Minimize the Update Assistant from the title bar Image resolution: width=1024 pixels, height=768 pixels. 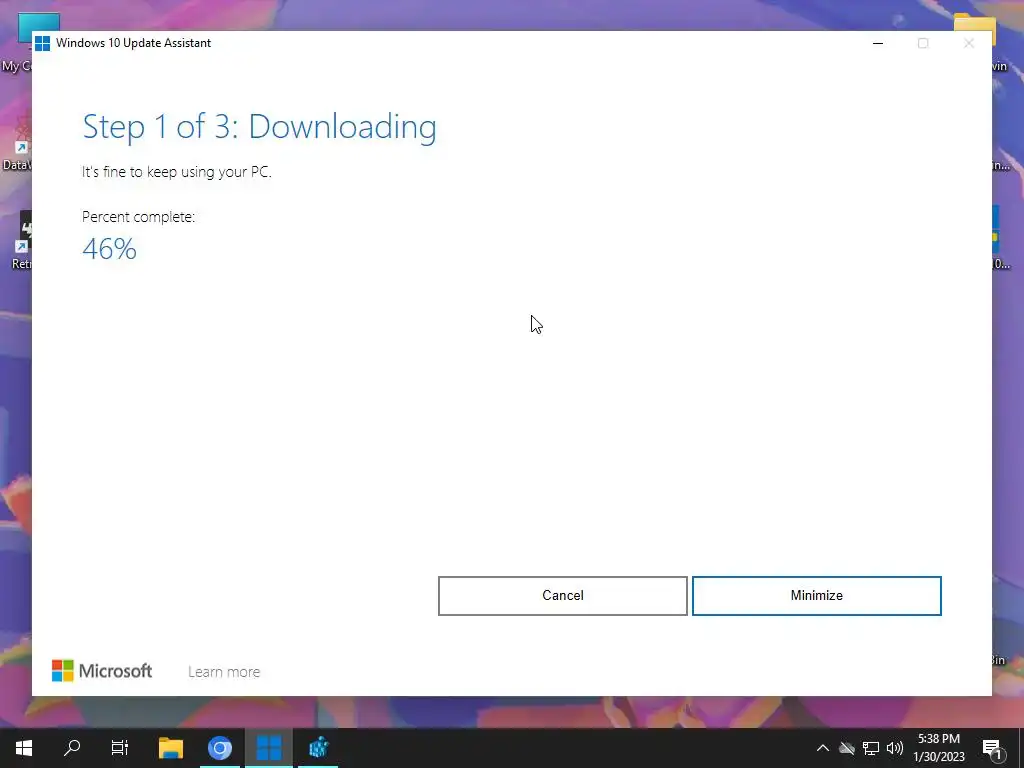tap(878, 43)
